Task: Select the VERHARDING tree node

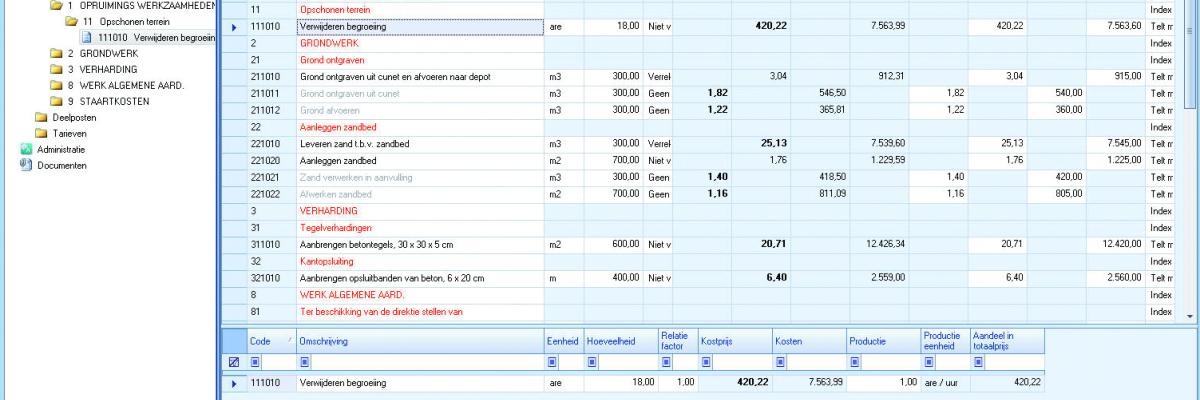Action: tap(105, 69)
